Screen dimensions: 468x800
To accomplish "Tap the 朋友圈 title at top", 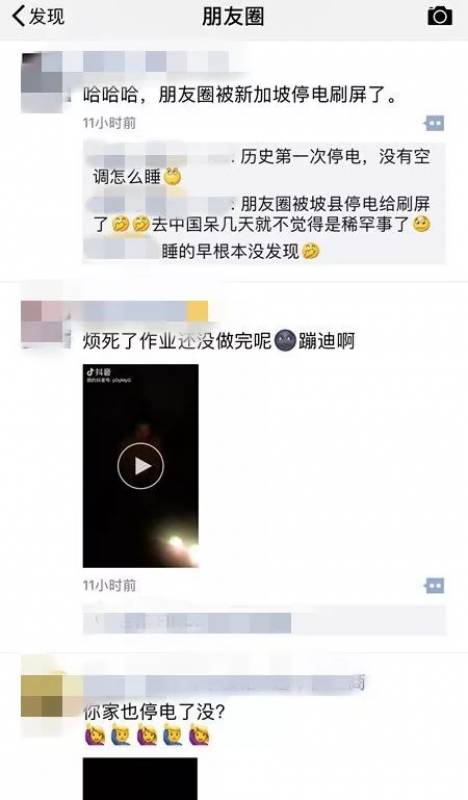I will [233, 16].
